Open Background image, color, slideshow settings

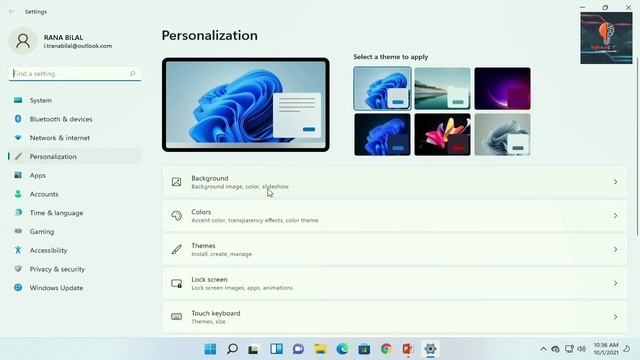[394, 182]
